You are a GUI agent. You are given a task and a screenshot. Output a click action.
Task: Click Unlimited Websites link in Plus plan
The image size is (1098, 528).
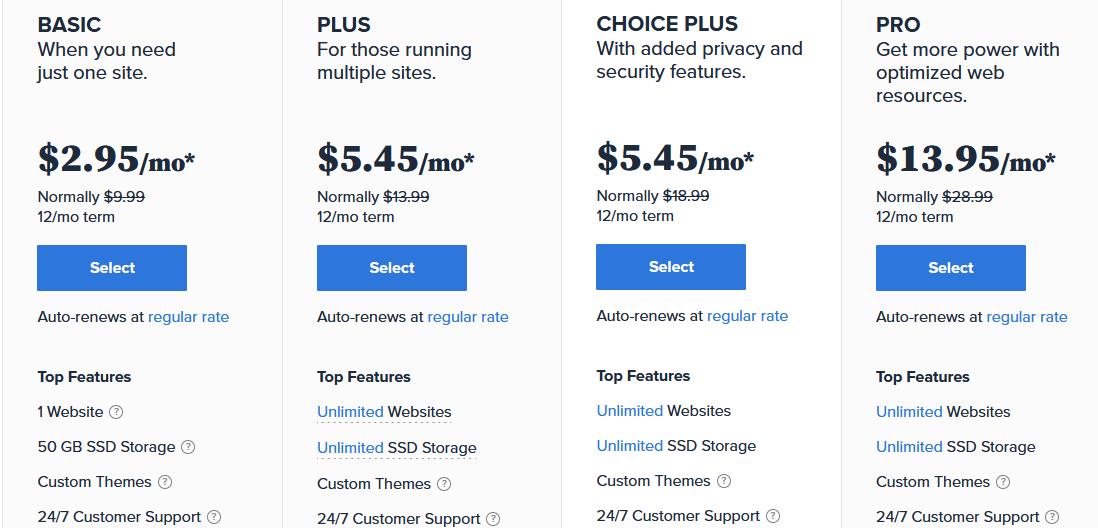[384, 412]
